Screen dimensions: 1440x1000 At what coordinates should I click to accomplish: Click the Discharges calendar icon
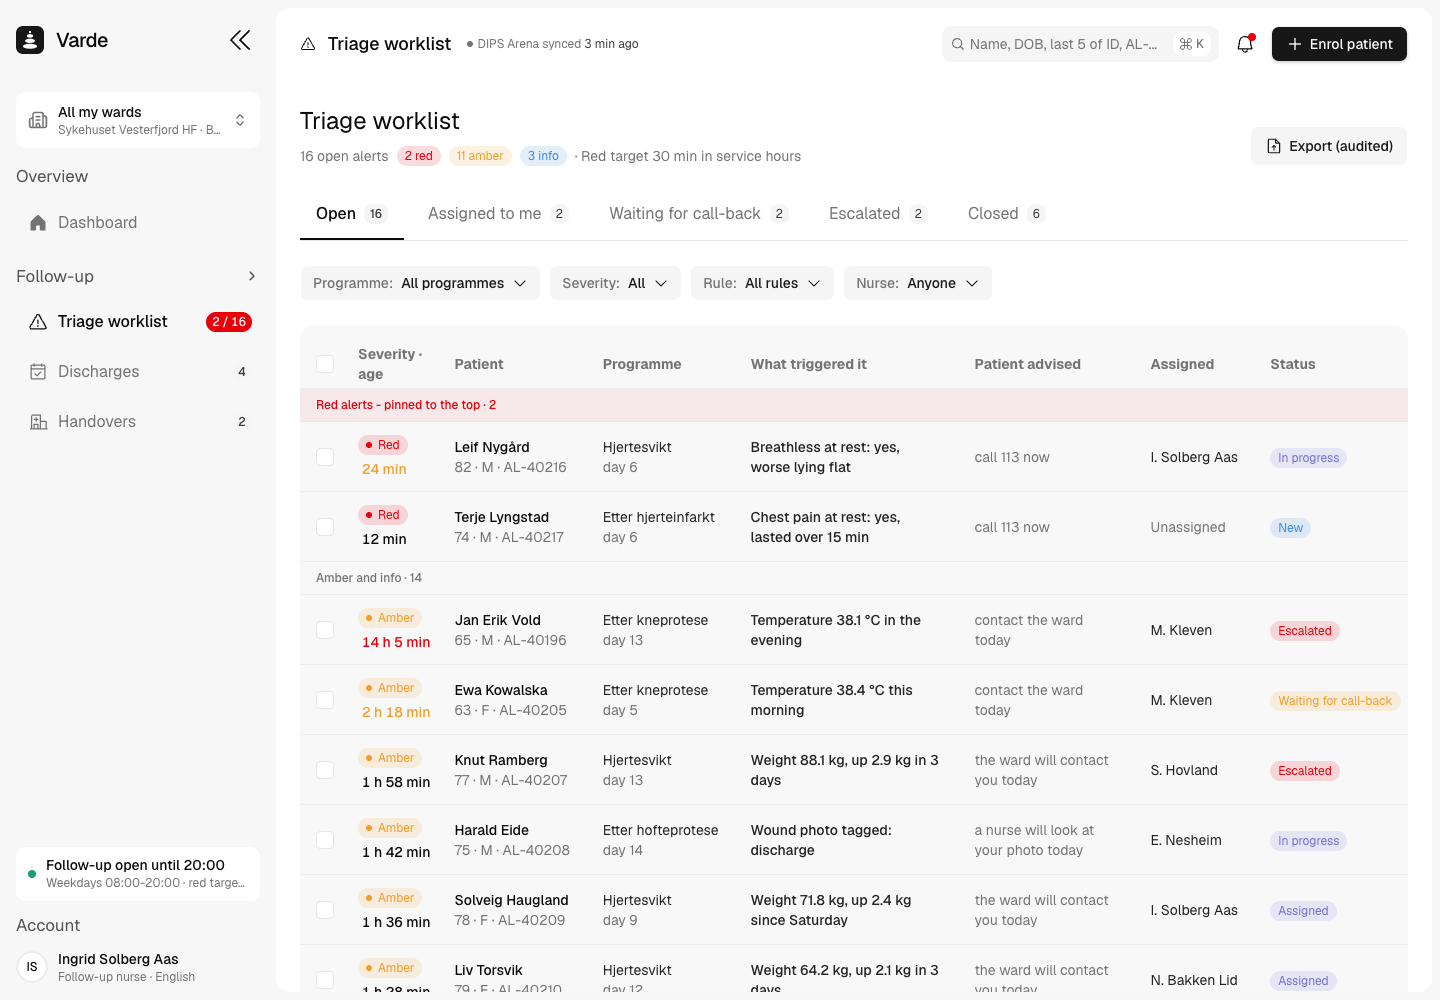coord(38,372)
